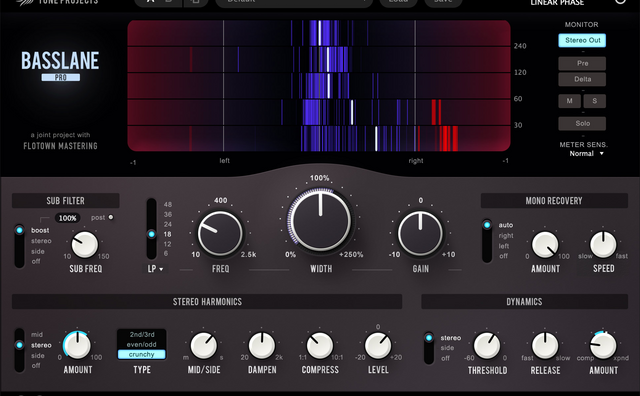Select crunchy harmonics type
The height and width of the screenshot is (396, 640).
pyautogui.click(x=142, y=354)
